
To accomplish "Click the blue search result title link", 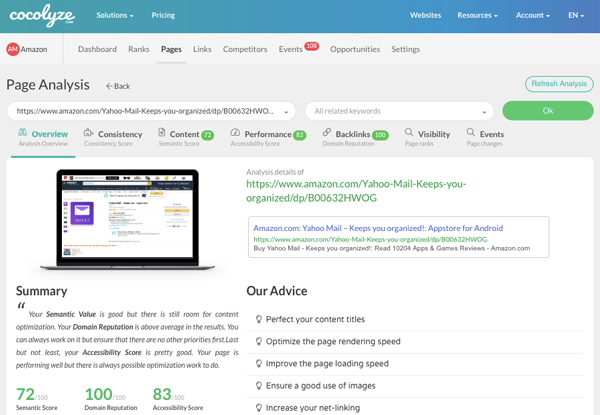I will click(378, 228).
